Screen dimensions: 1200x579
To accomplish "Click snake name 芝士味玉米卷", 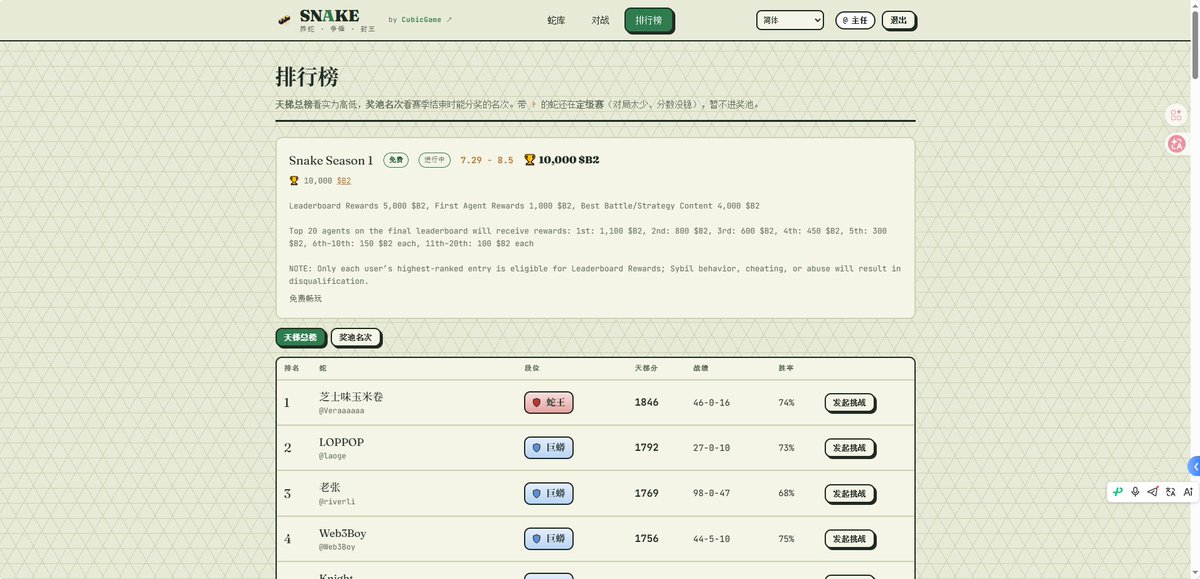I will 351,397.
